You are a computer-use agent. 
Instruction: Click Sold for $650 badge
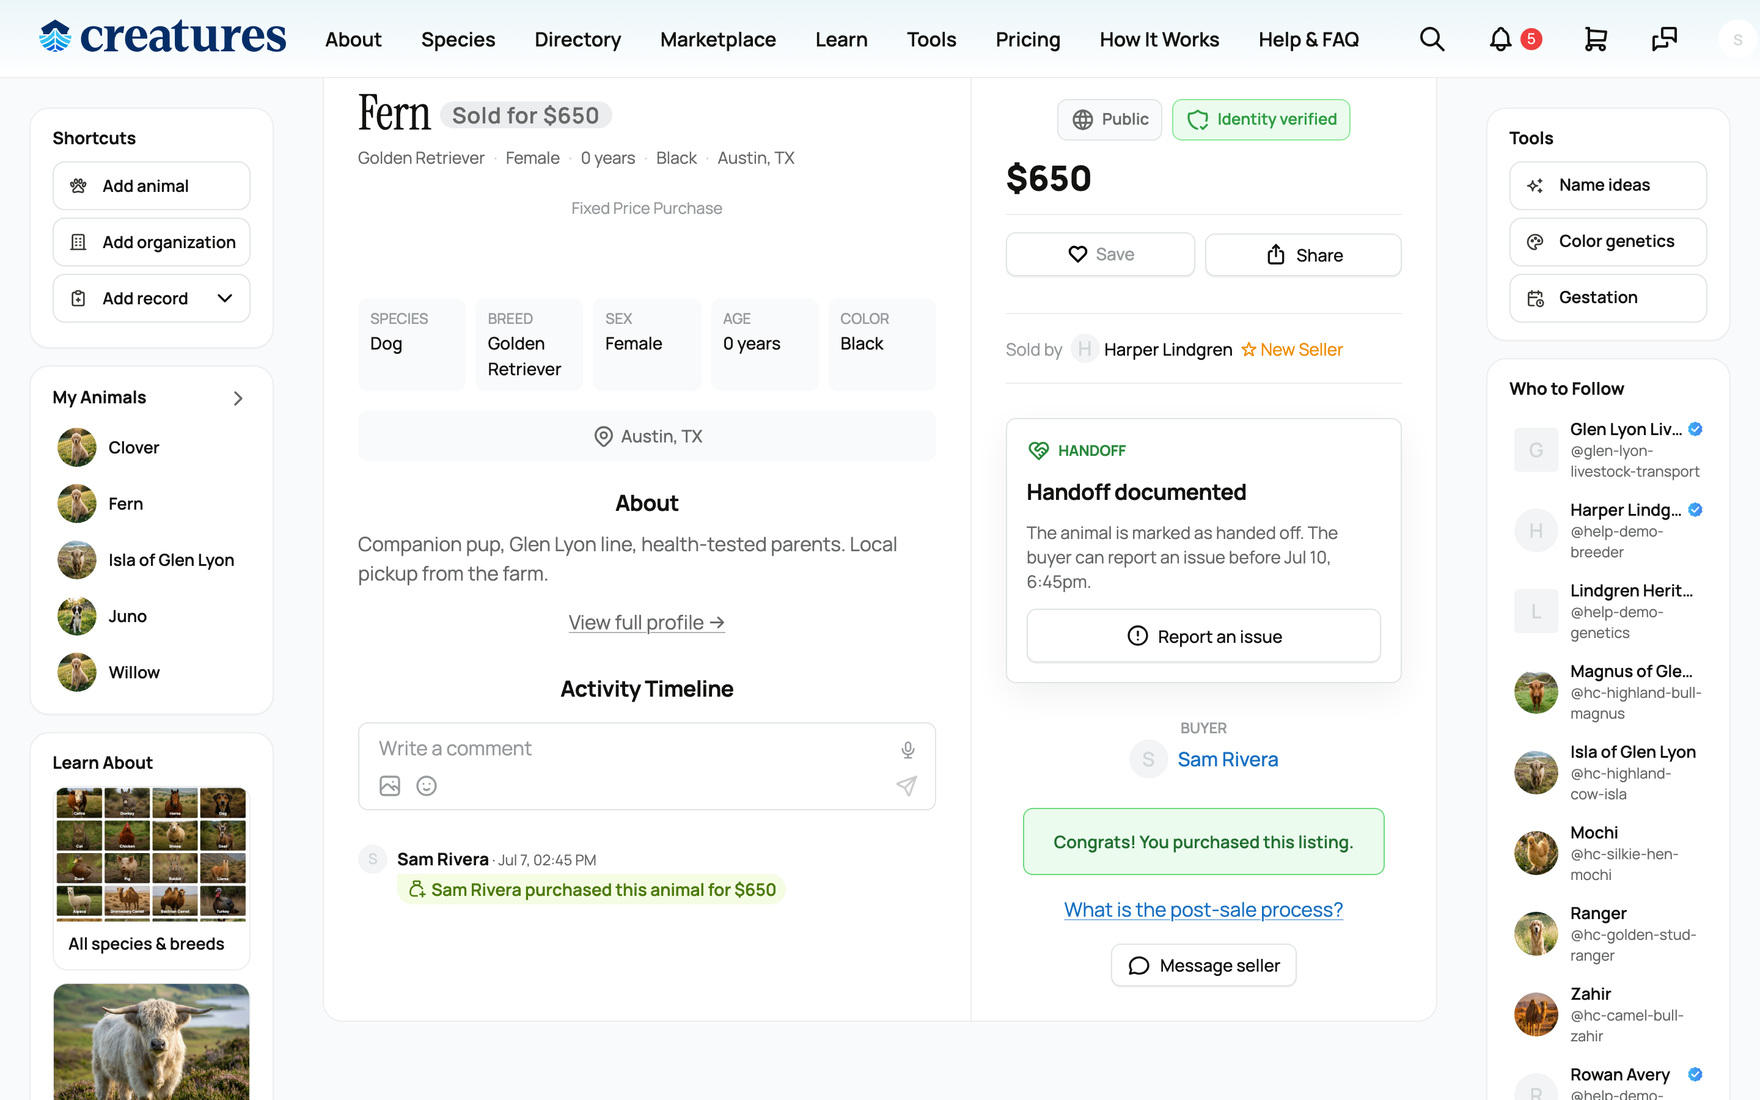coord(526,116)
